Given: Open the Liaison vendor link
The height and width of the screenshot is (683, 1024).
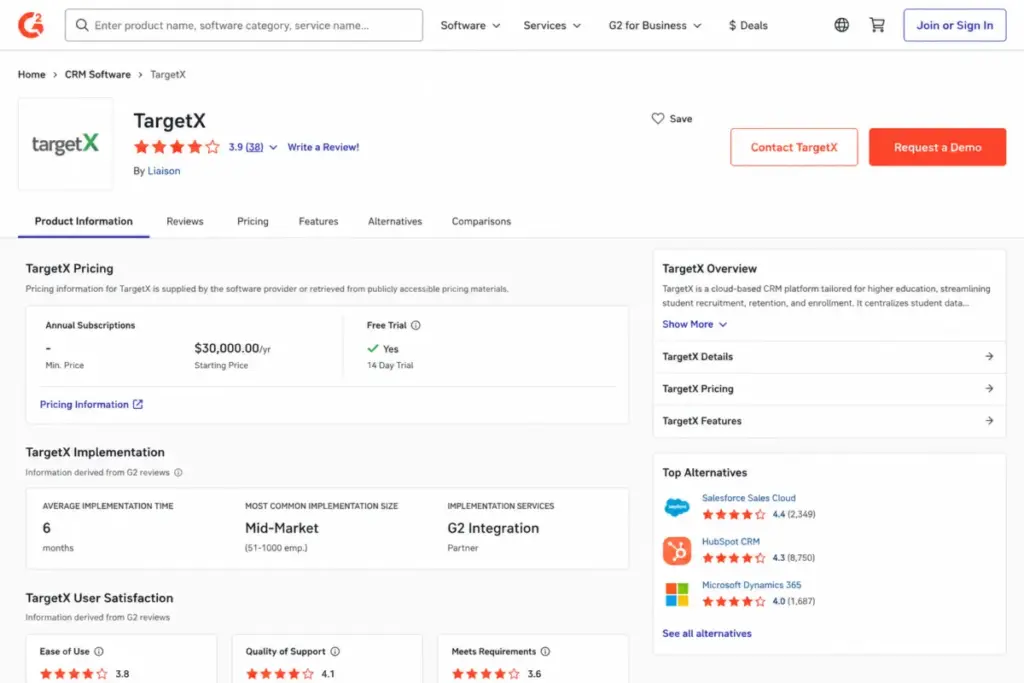Looking at the screenshot, I should [164, 170].
